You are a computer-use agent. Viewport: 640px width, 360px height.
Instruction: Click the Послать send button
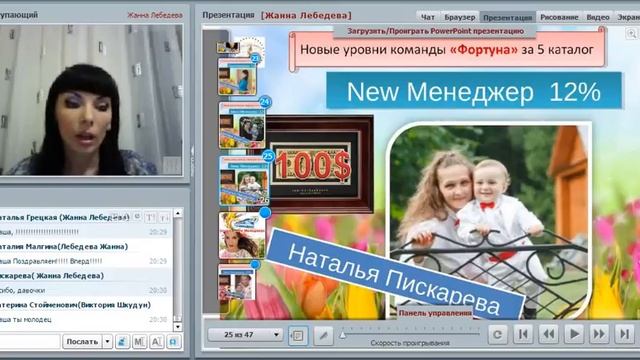click(82, 341)
